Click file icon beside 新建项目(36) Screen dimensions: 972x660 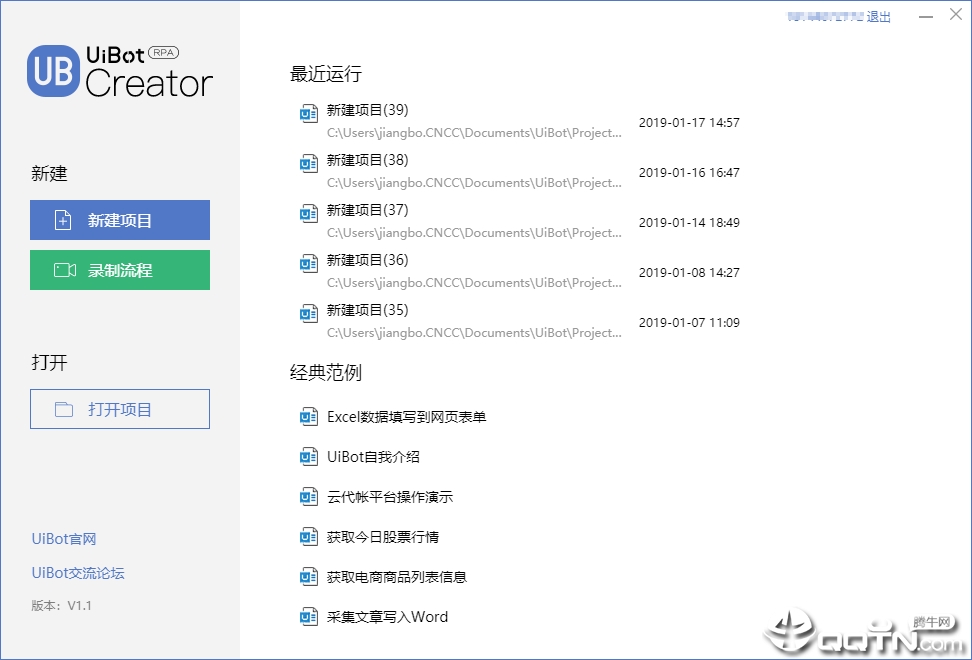tap(309, 264)
